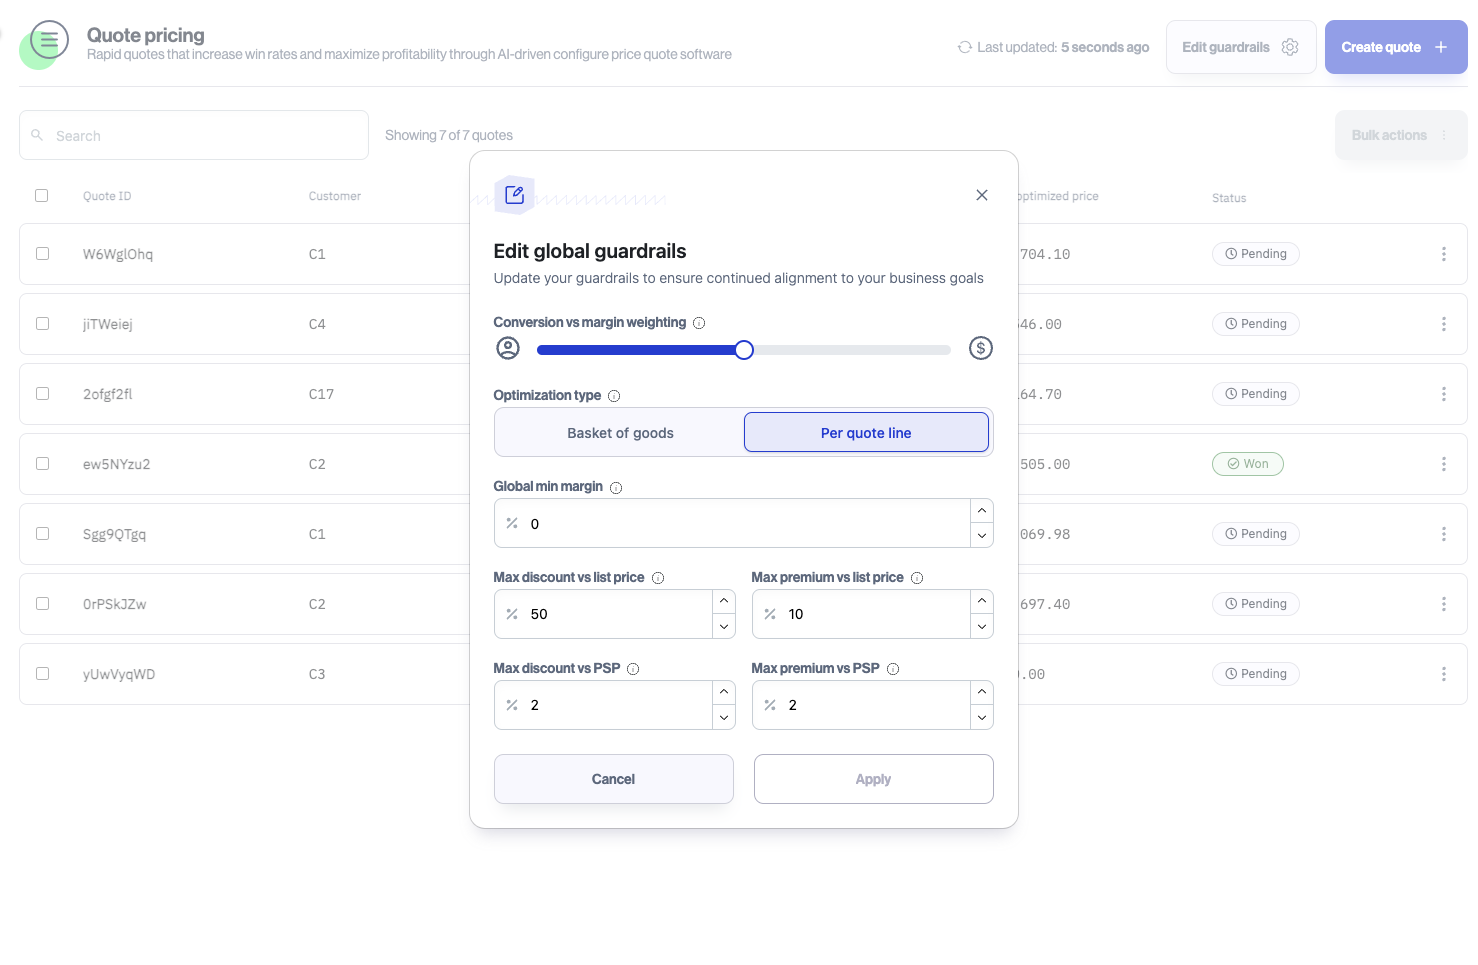Click the customer conversion icon left of slider
The image size is (1478, 965).
point(508,348)
